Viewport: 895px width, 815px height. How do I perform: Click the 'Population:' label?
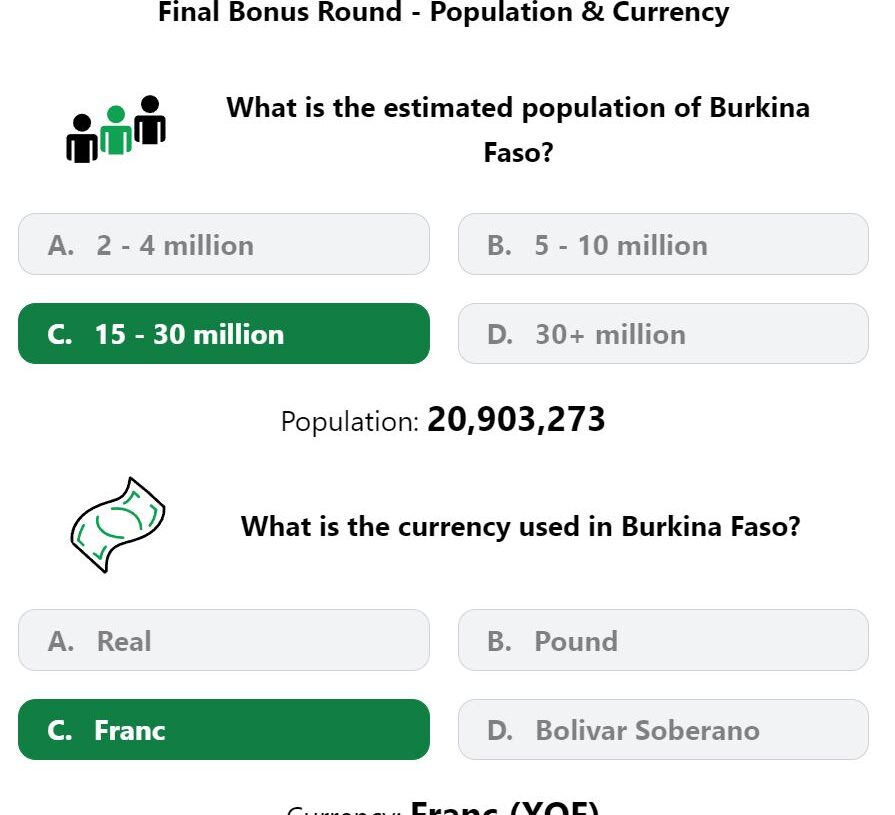tap(350, 422)
